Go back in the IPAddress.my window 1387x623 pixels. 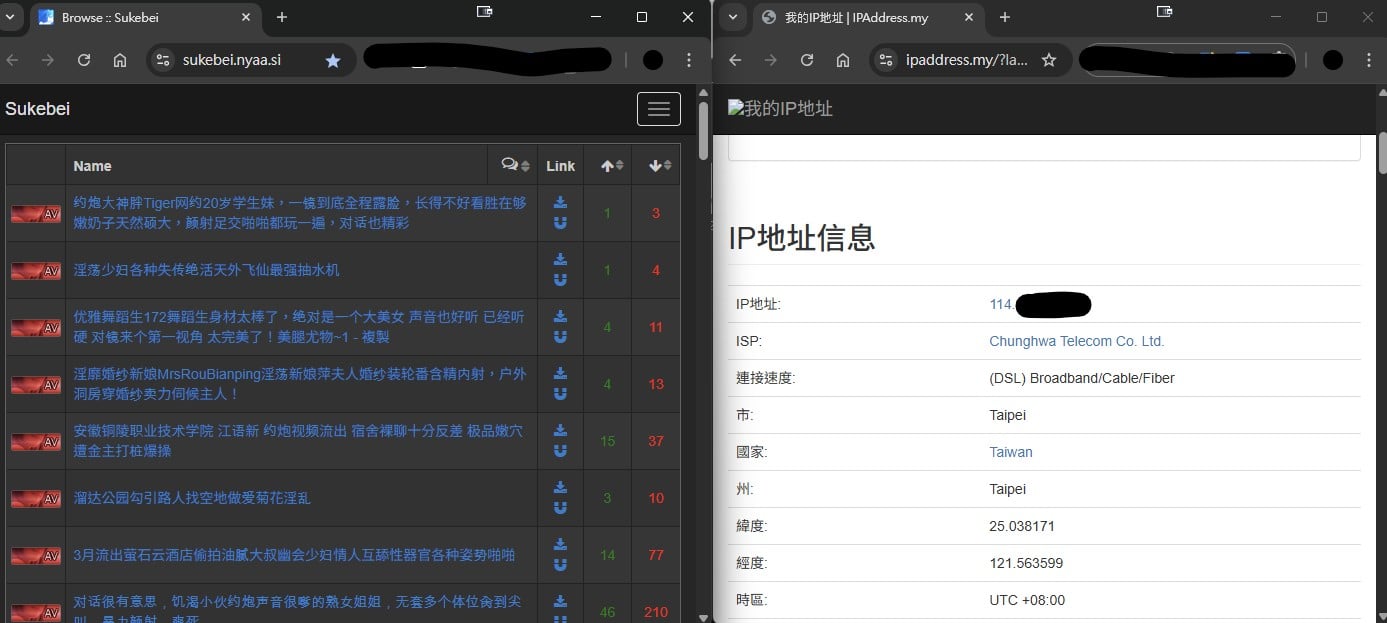[735, 60]
